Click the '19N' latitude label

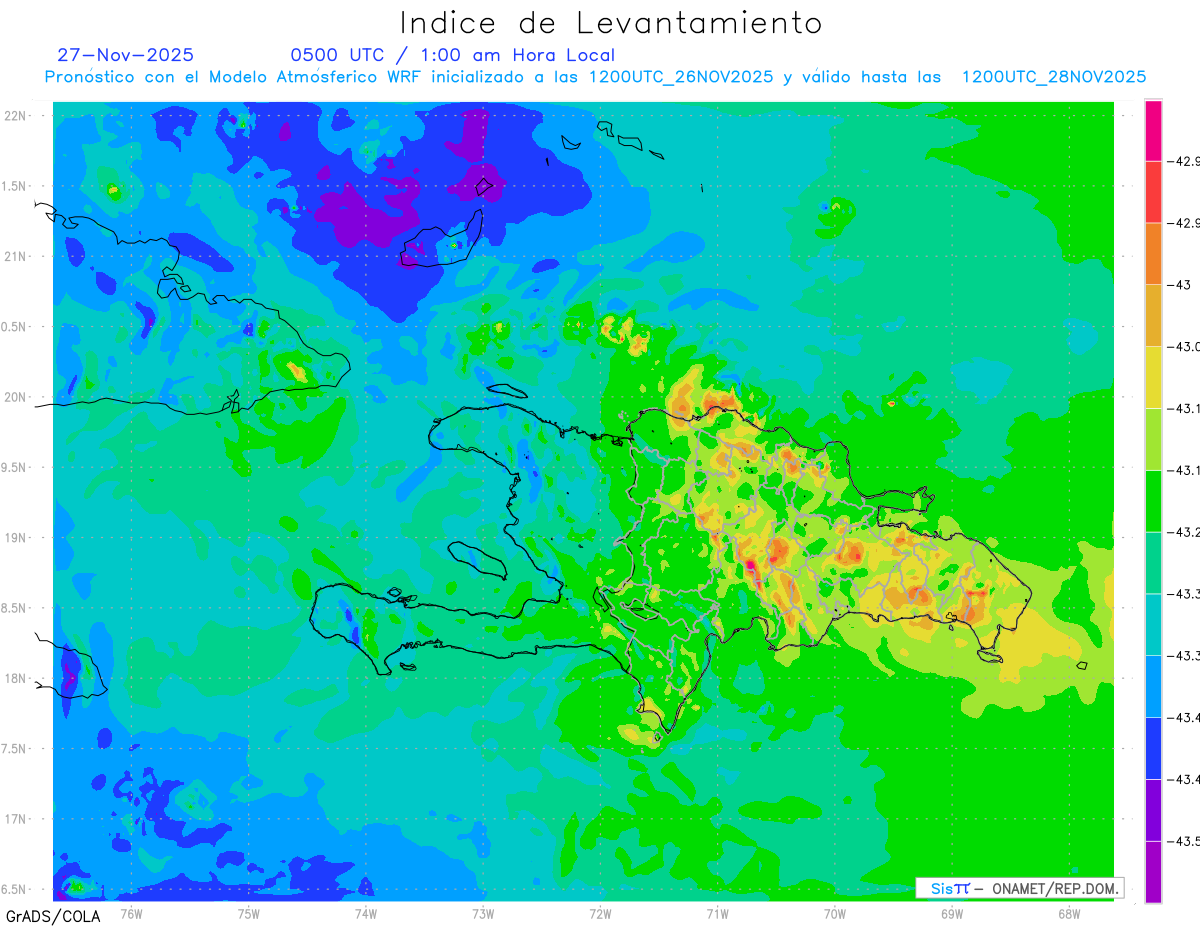(17, 537)
